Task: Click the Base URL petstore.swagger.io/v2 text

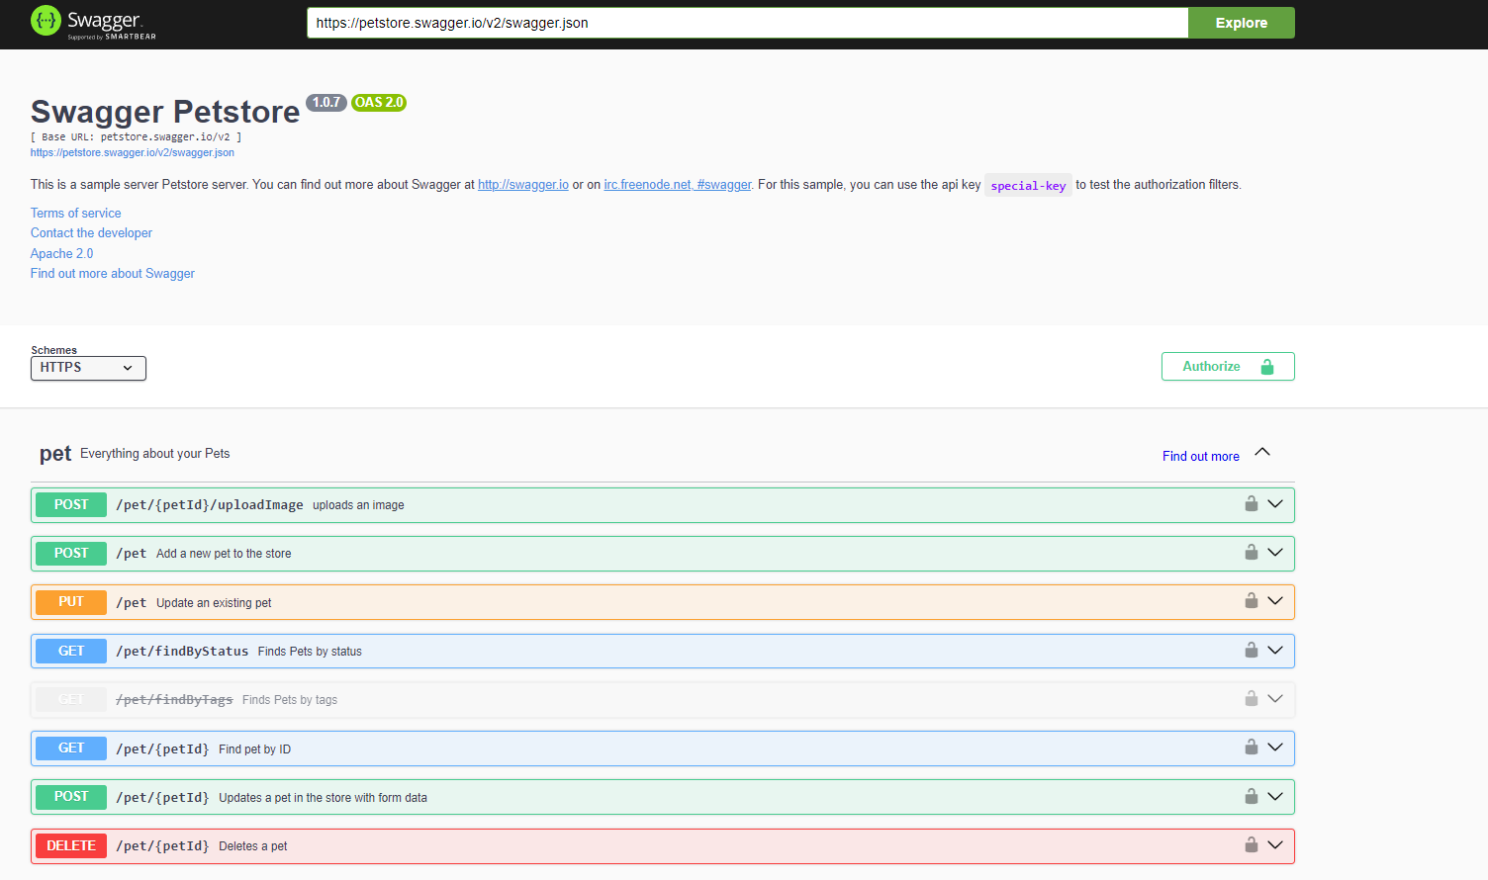Action: tap(136, 137)
